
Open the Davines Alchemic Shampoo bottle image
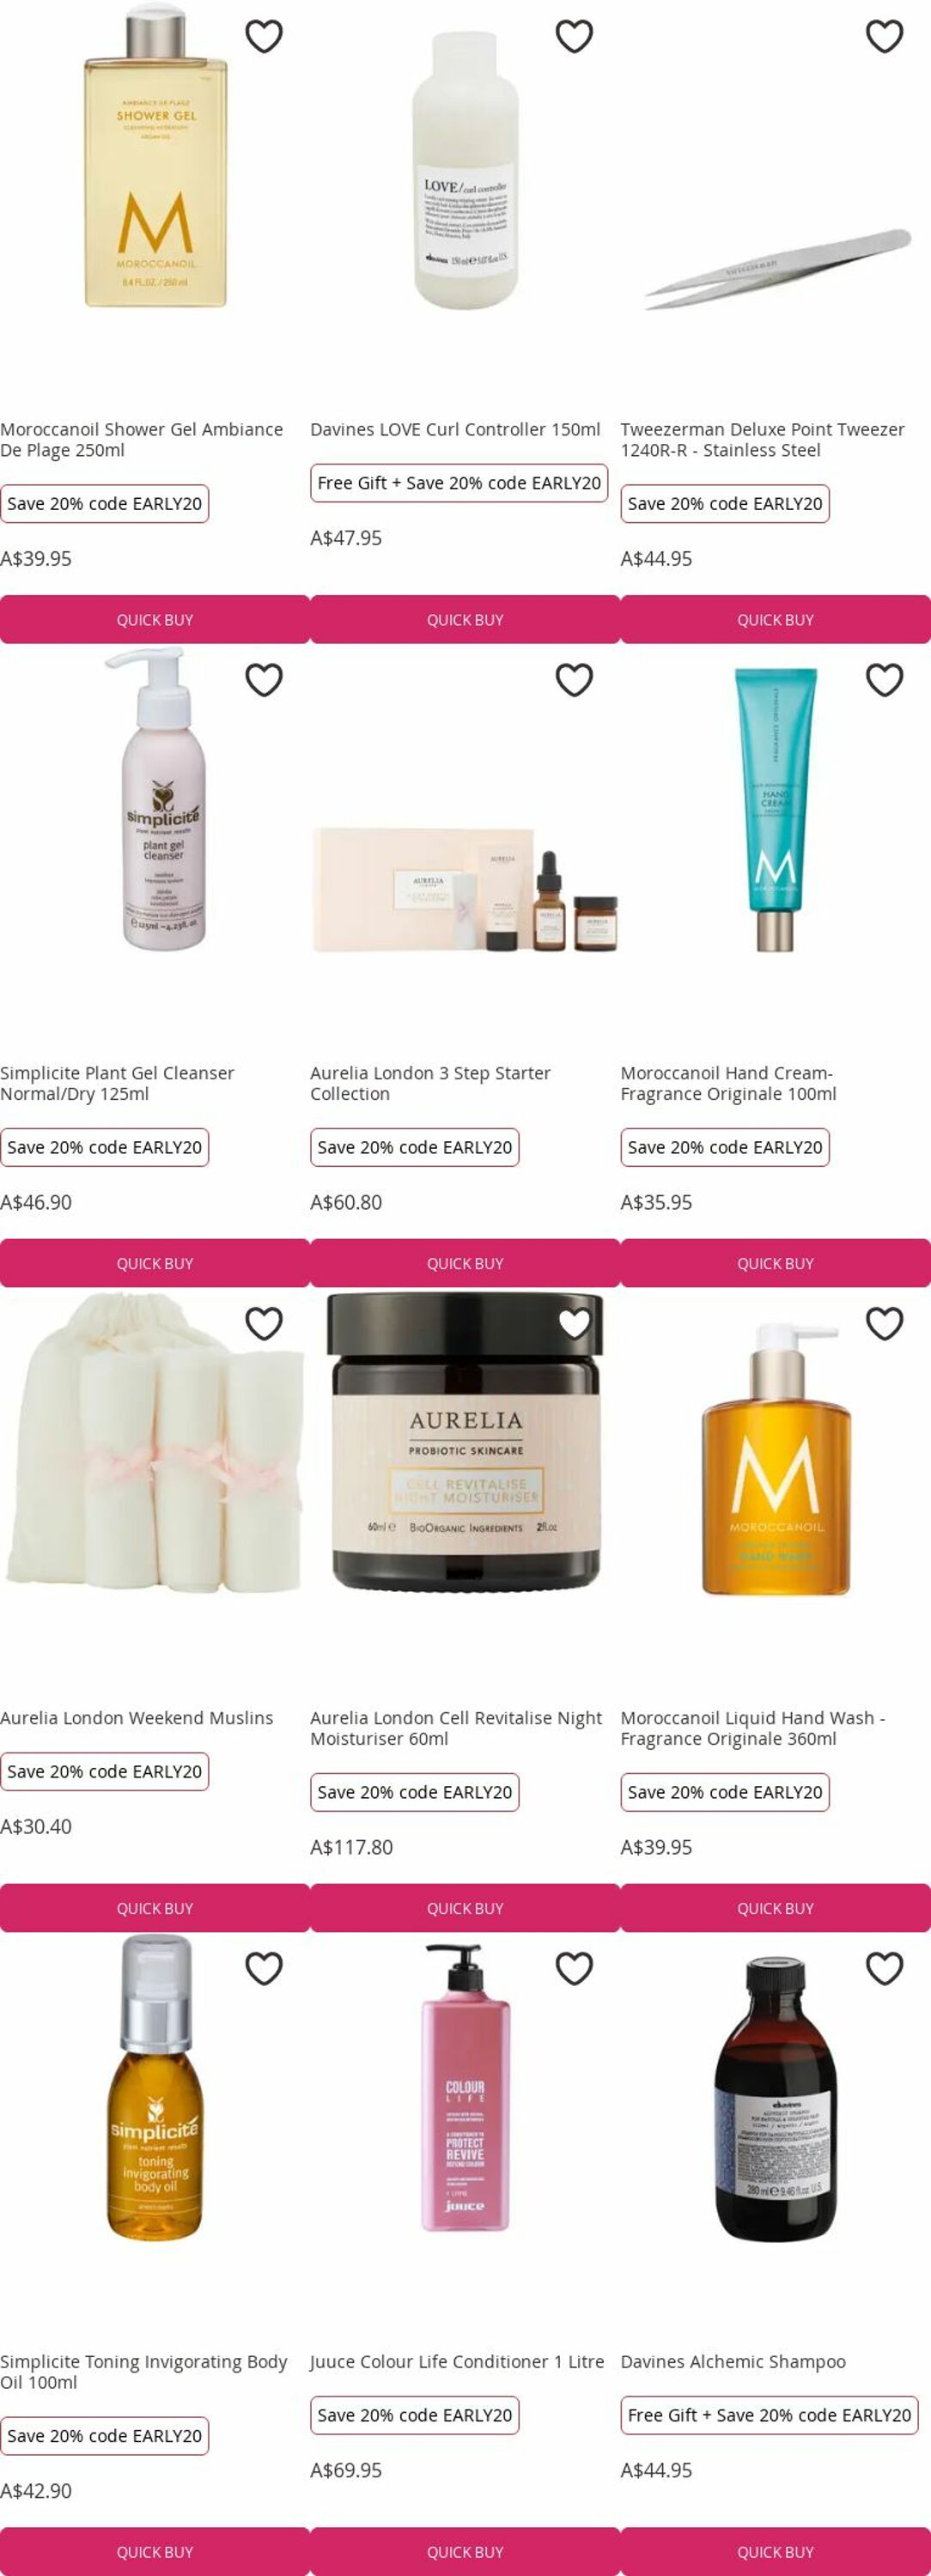coord(775,2100)
